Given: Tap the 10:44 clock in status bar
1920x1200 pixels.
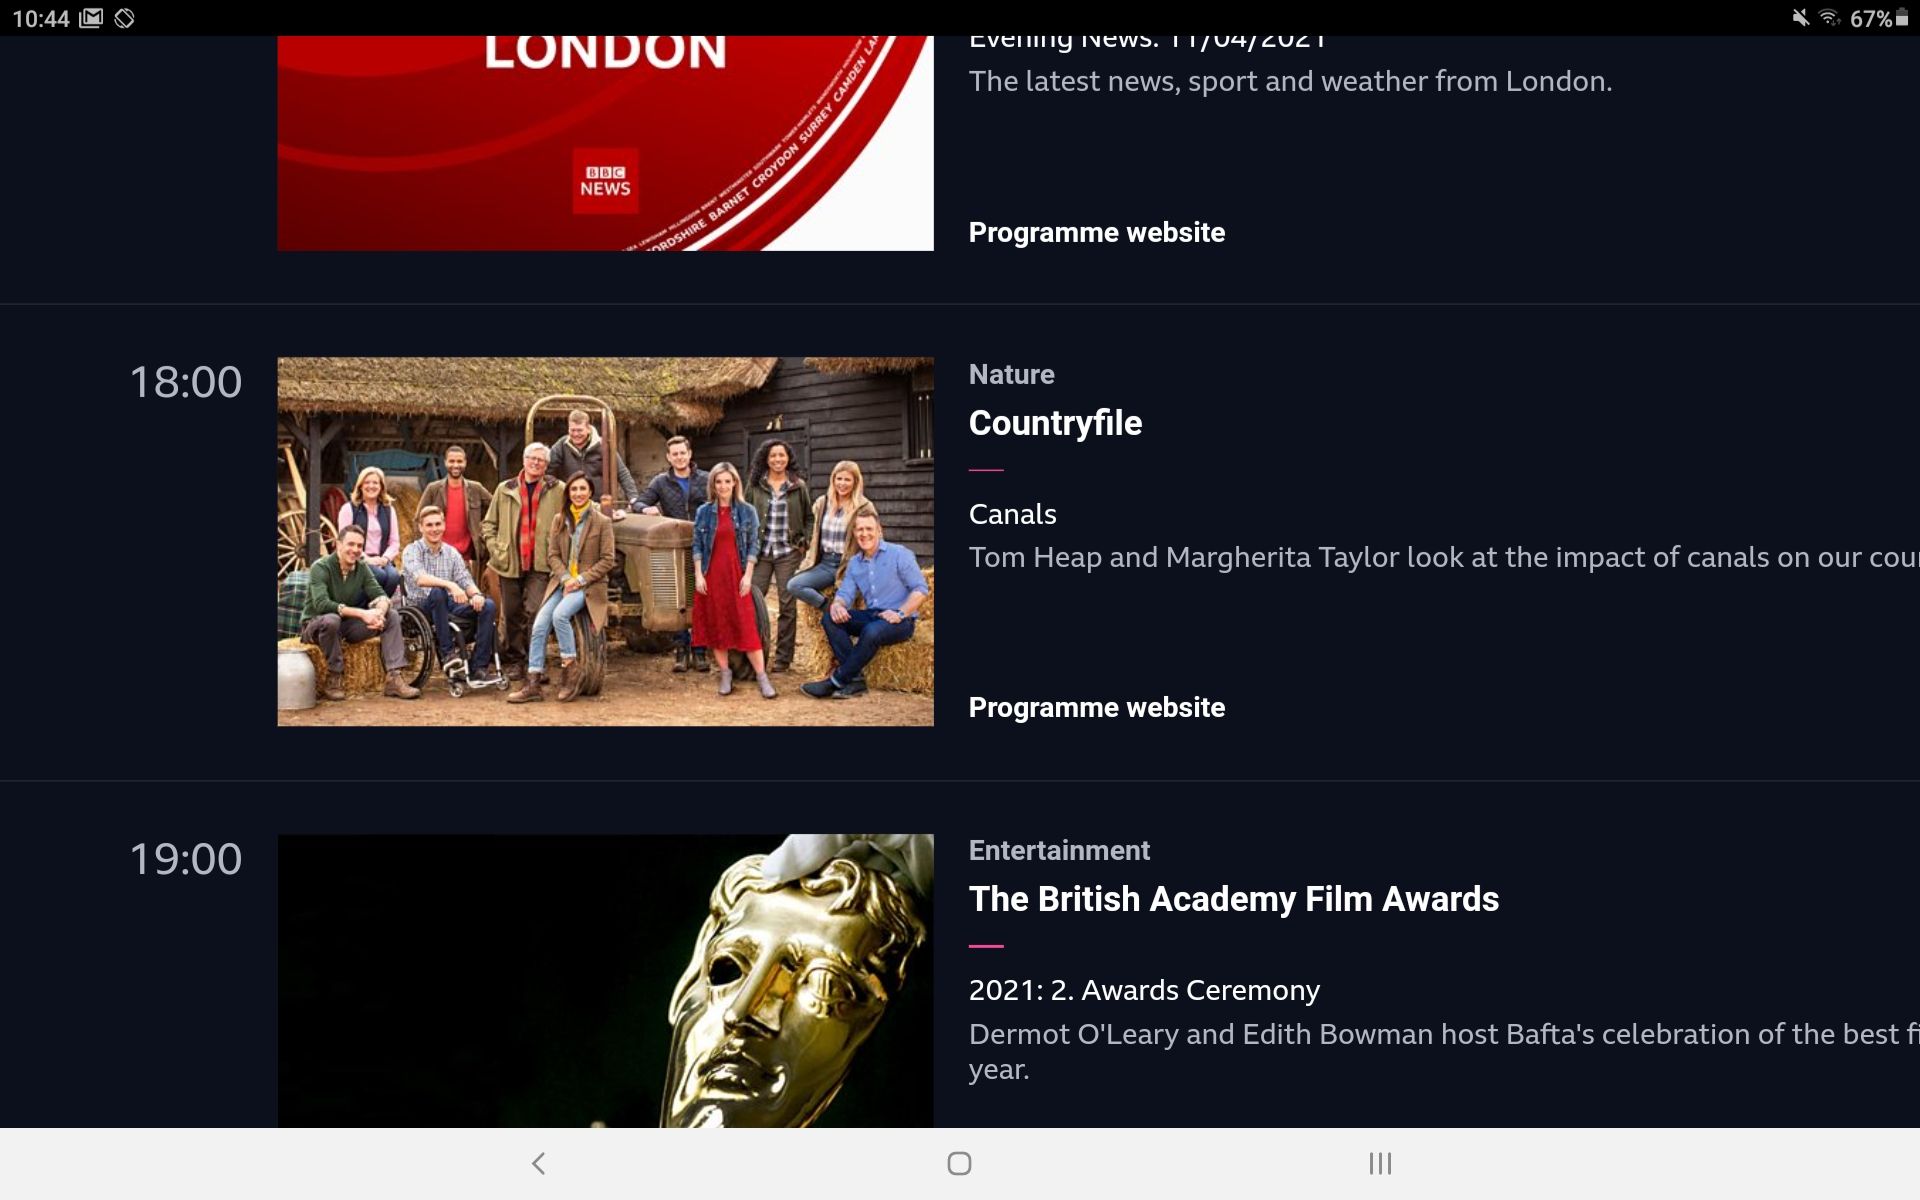Looking at the screenshot, I should pos(40,16).
